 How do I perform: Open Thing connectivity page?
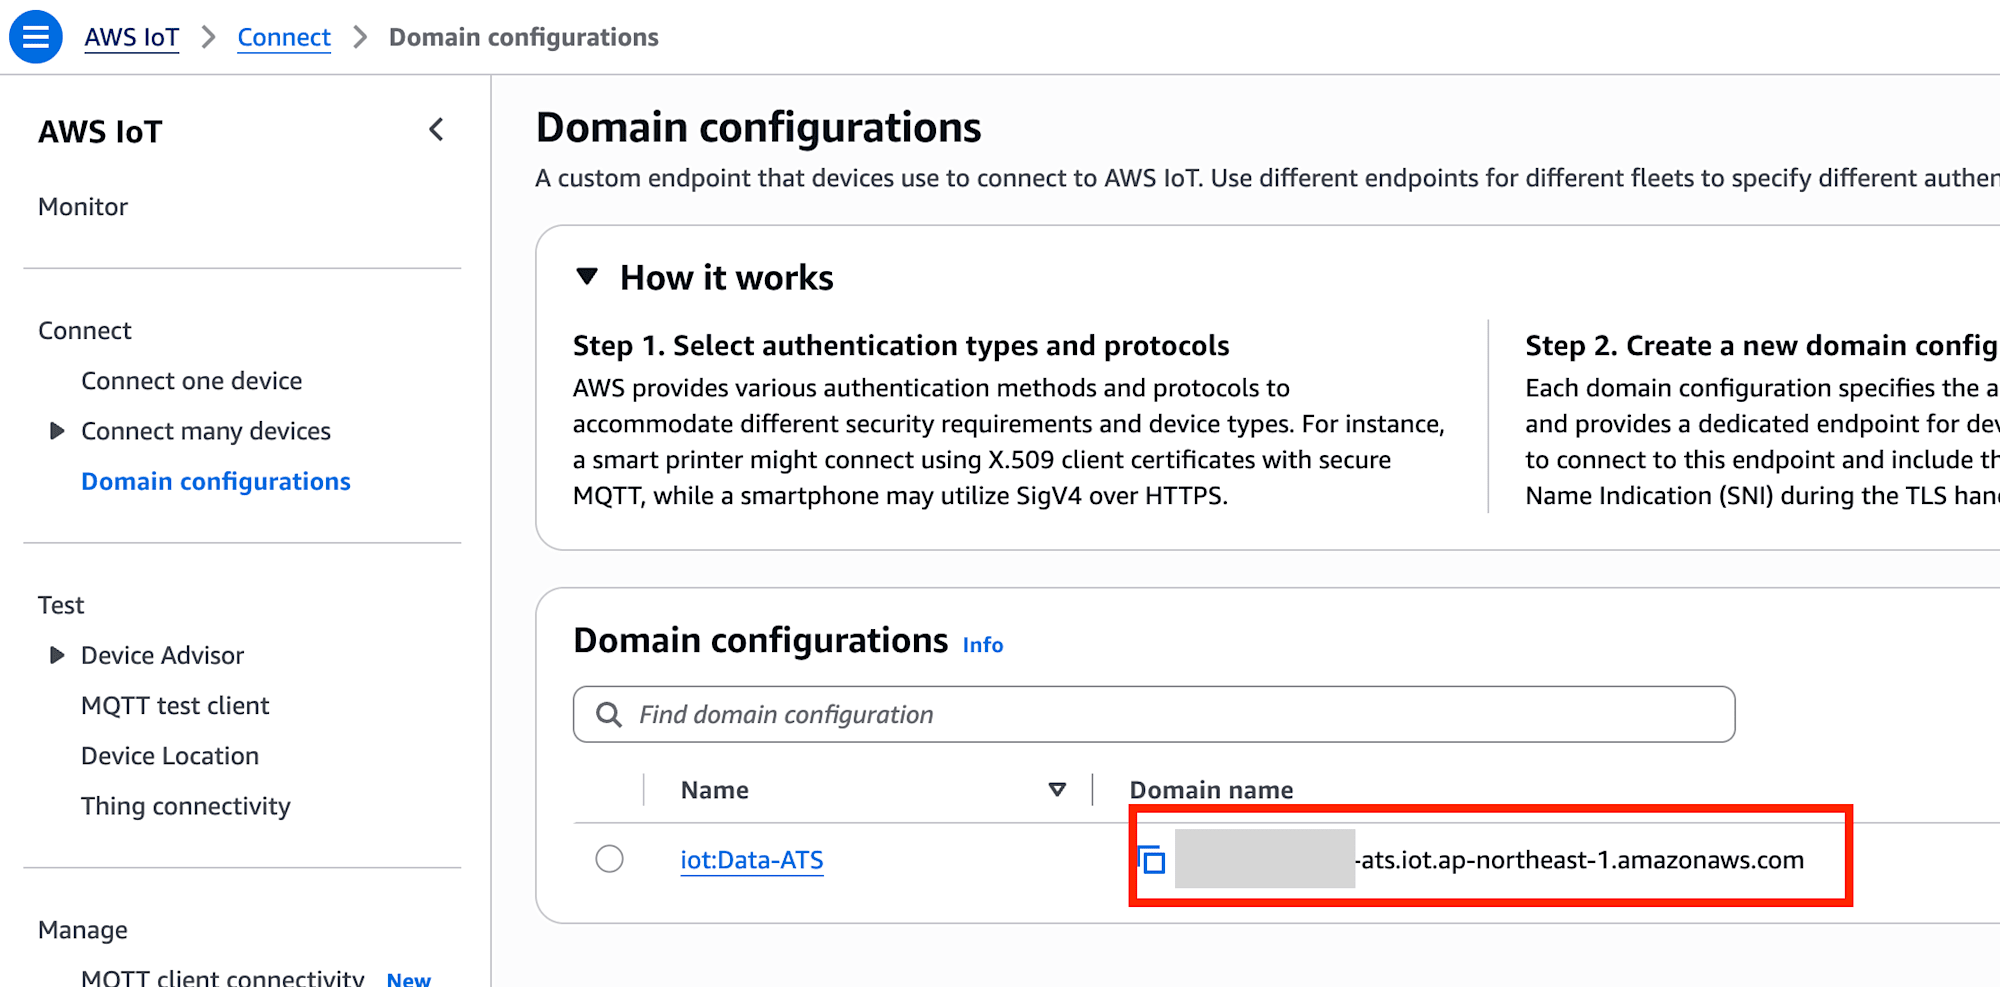[x=186, y=806]
